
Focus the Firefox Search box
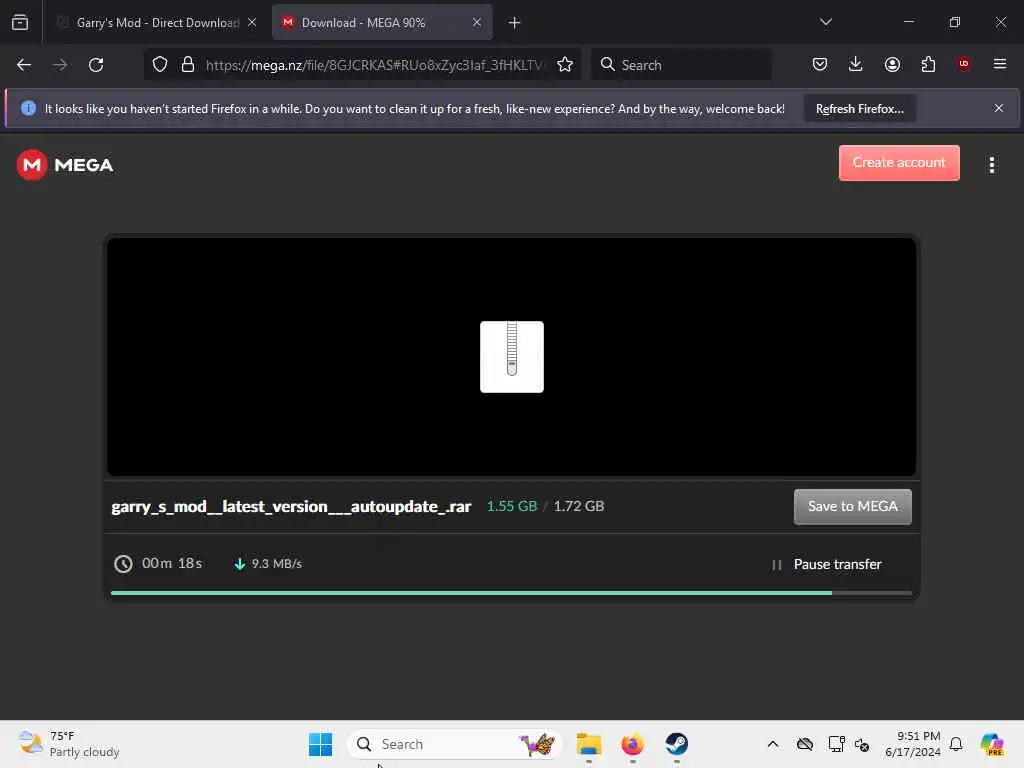pyautogui.click(x=681, y=65)
